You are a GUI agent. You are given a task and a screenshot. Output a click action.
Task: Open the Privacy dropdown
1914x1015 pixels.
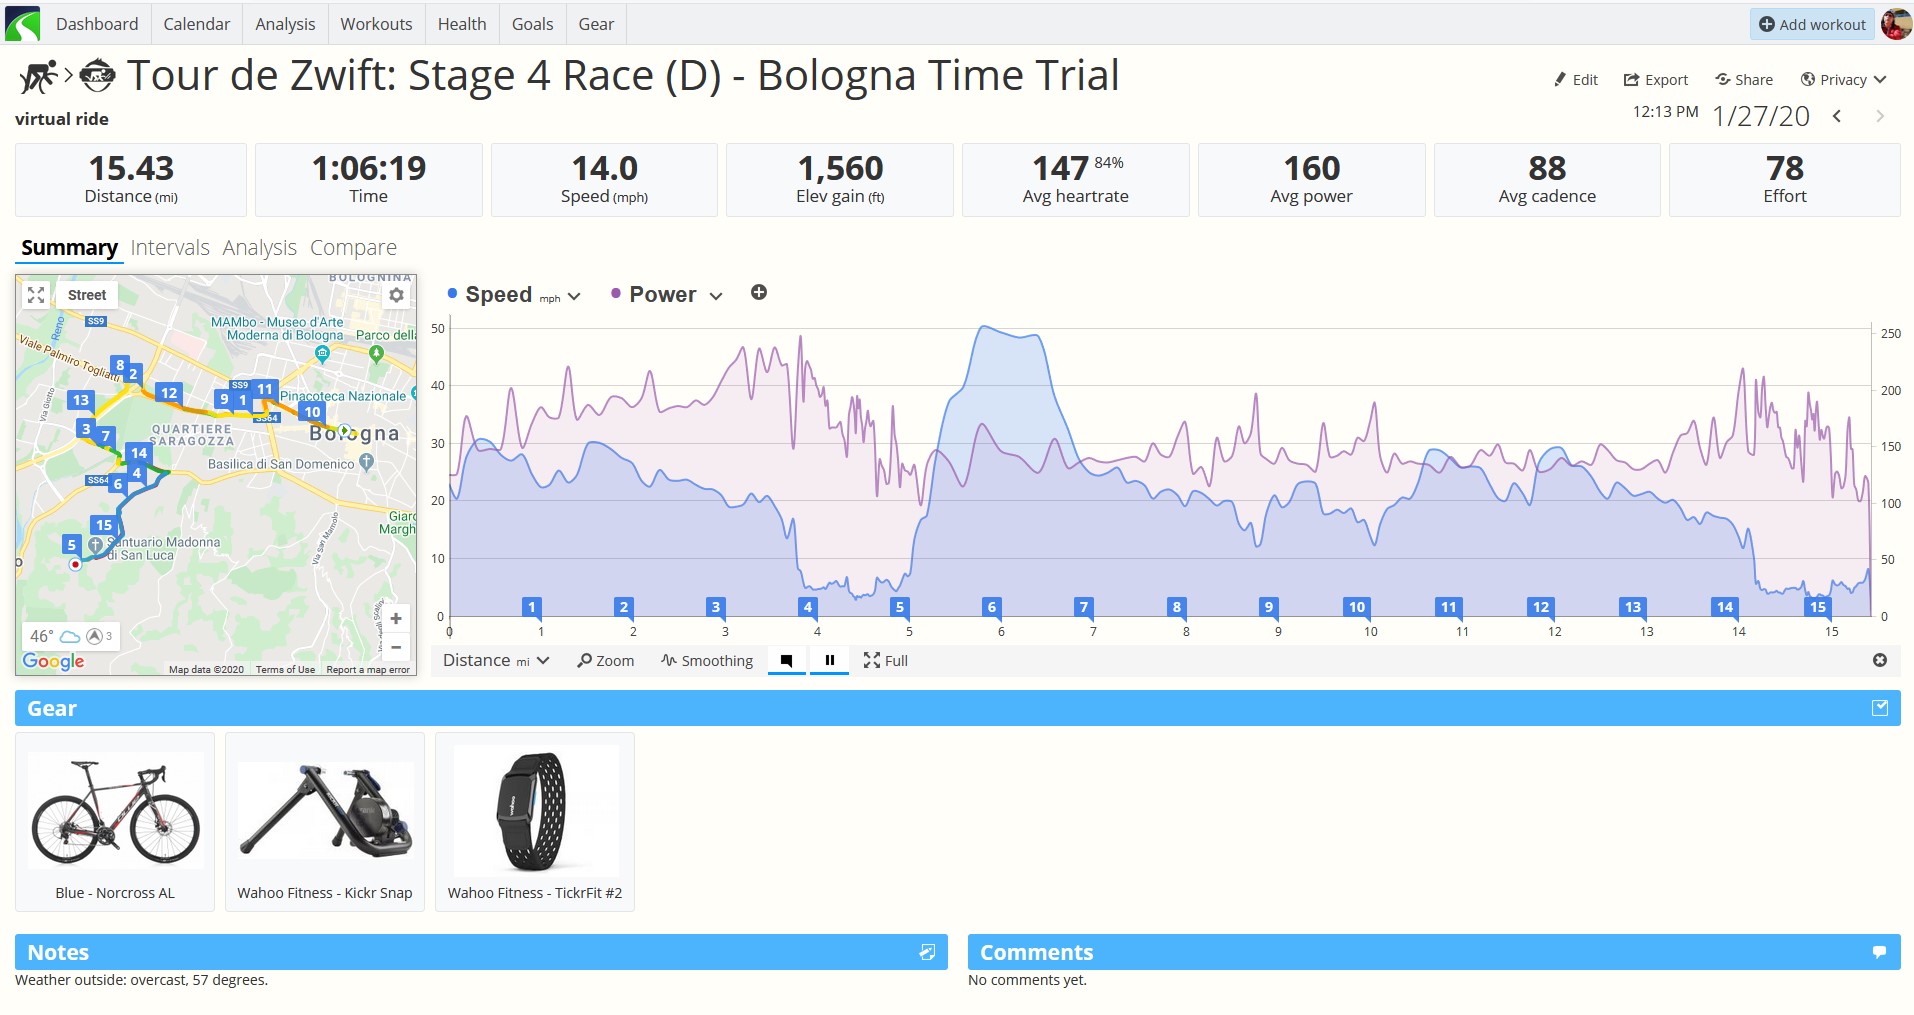coord(1843,80)
